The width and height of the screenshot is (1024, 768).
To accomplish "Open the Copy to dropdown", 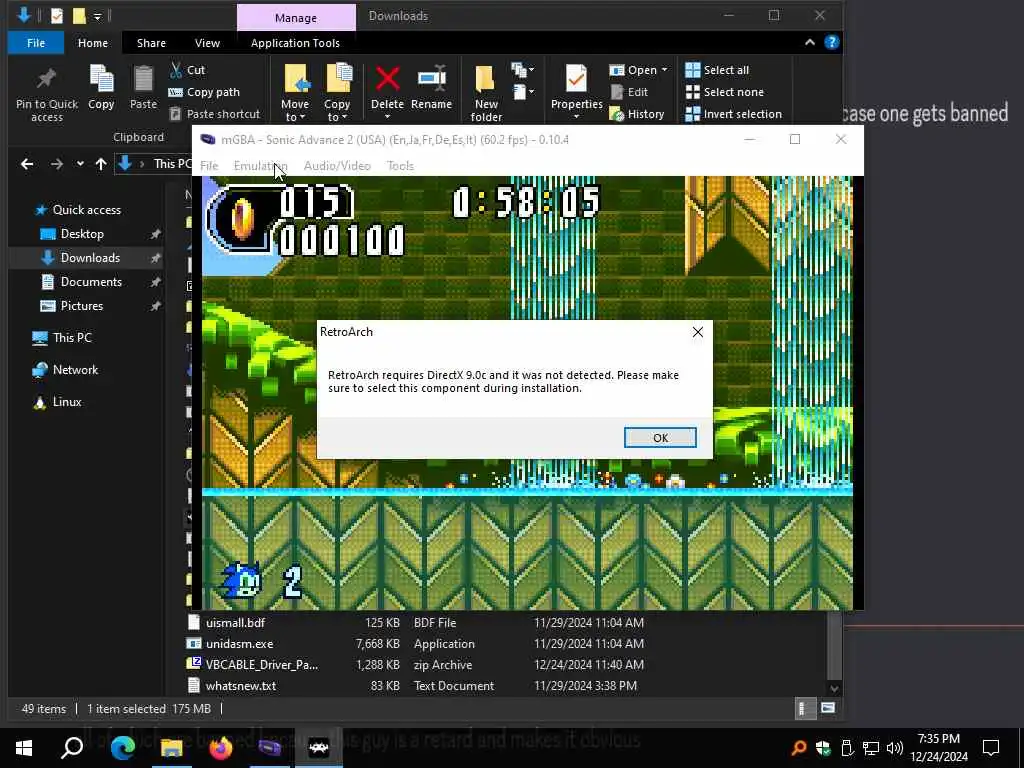I will click(337, 93).
